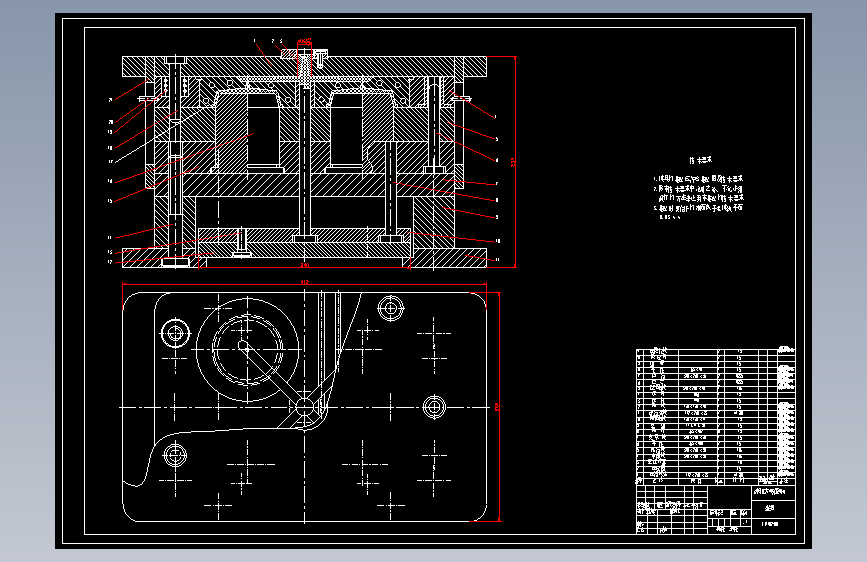Select the upper-left guide pin circle in plan view
This screenshot has width=867, height=562.
pos(175,334)
